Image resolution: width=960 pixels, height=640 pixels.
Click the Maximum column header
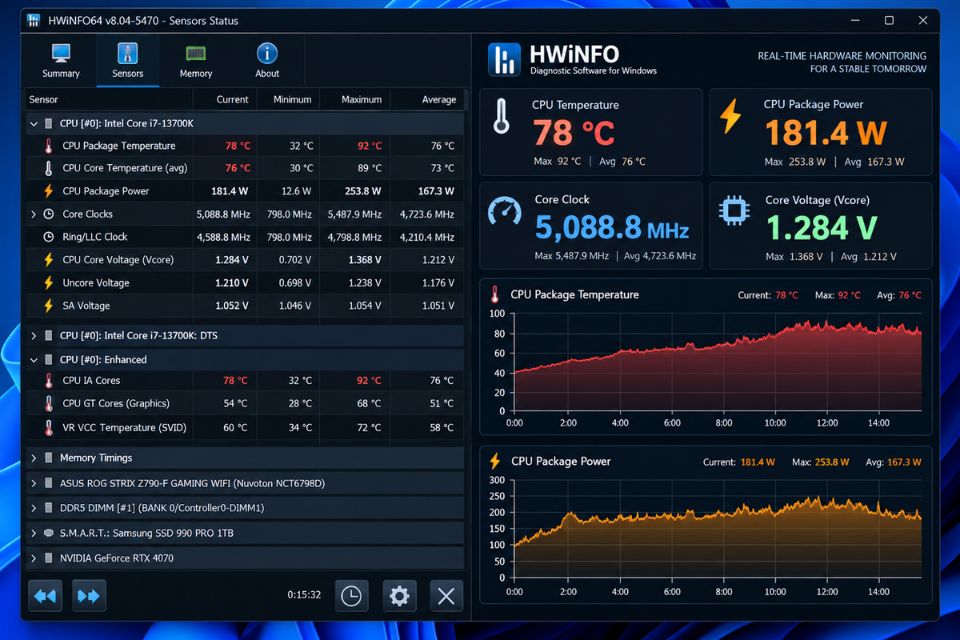(x=355, y=99)
